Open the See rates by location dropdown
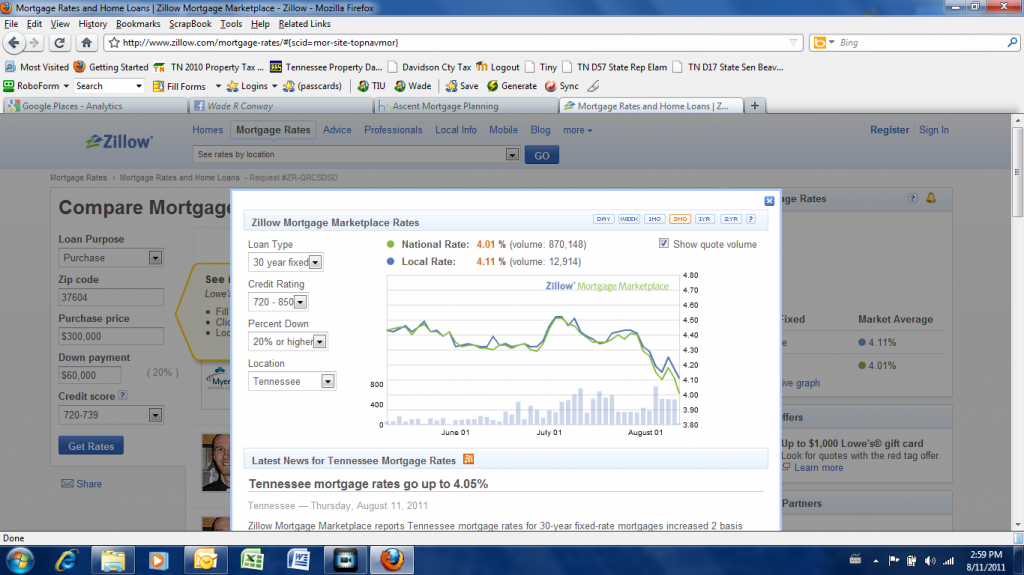The image size is (1024, 575). click(x=356, y=154)
